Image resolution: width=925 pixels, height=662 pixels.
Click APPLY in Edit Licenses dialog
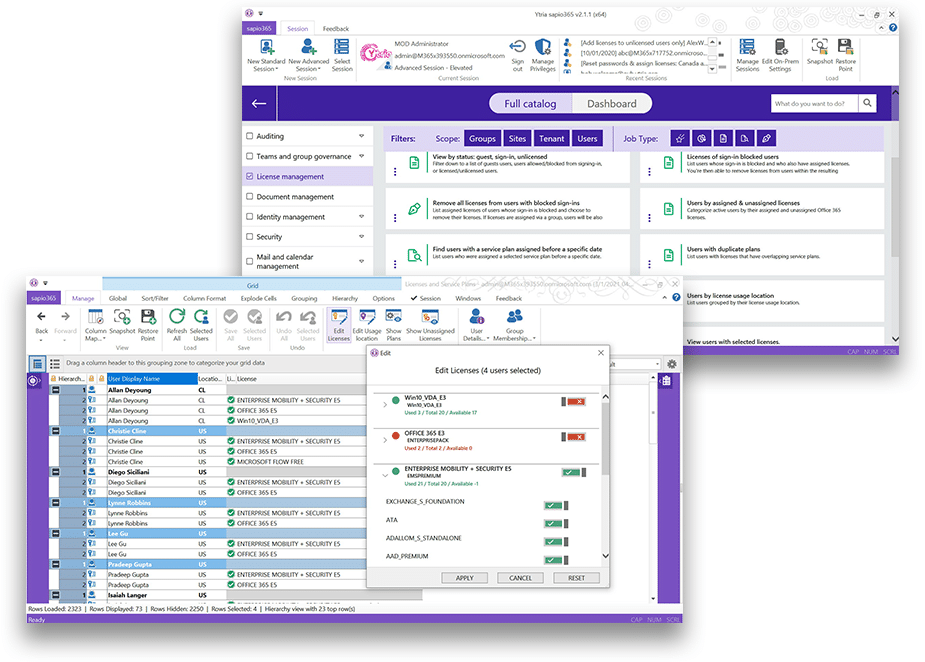(x=465, y=578)
